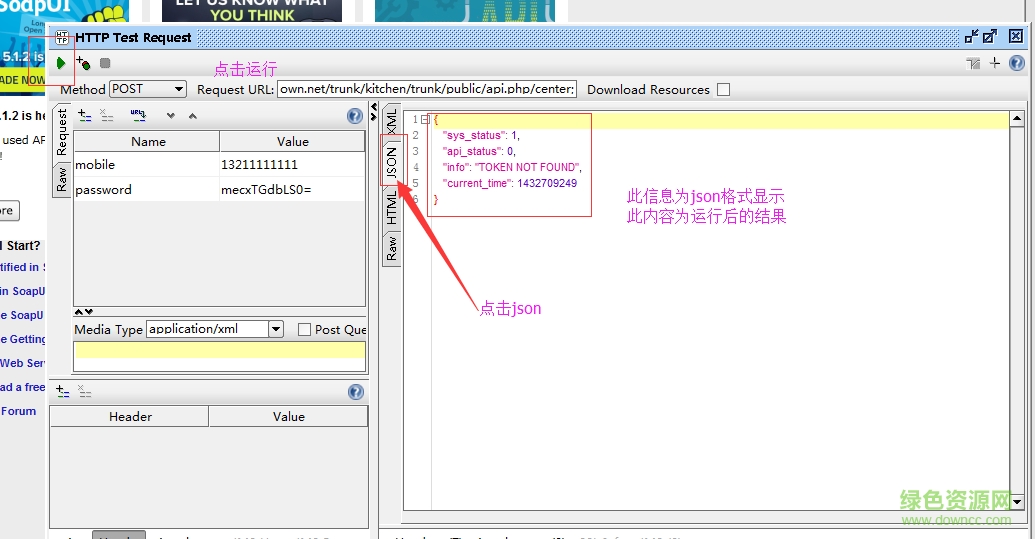Open the XML response tab
Viewport: 1035px width, 539px height.
[391, 121]
